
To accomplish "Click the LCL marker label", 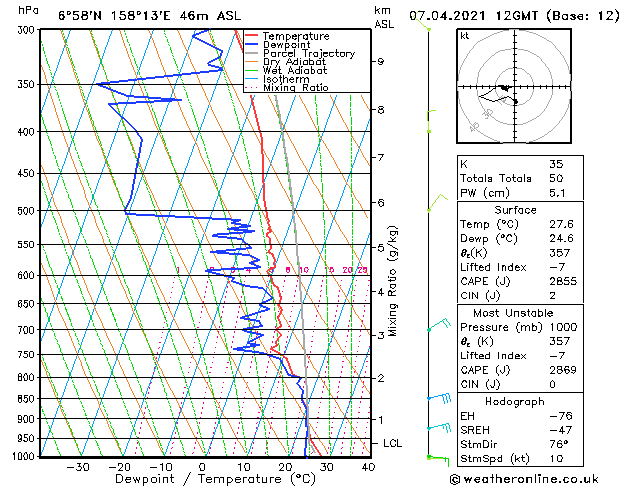I will tap(392, 443).
